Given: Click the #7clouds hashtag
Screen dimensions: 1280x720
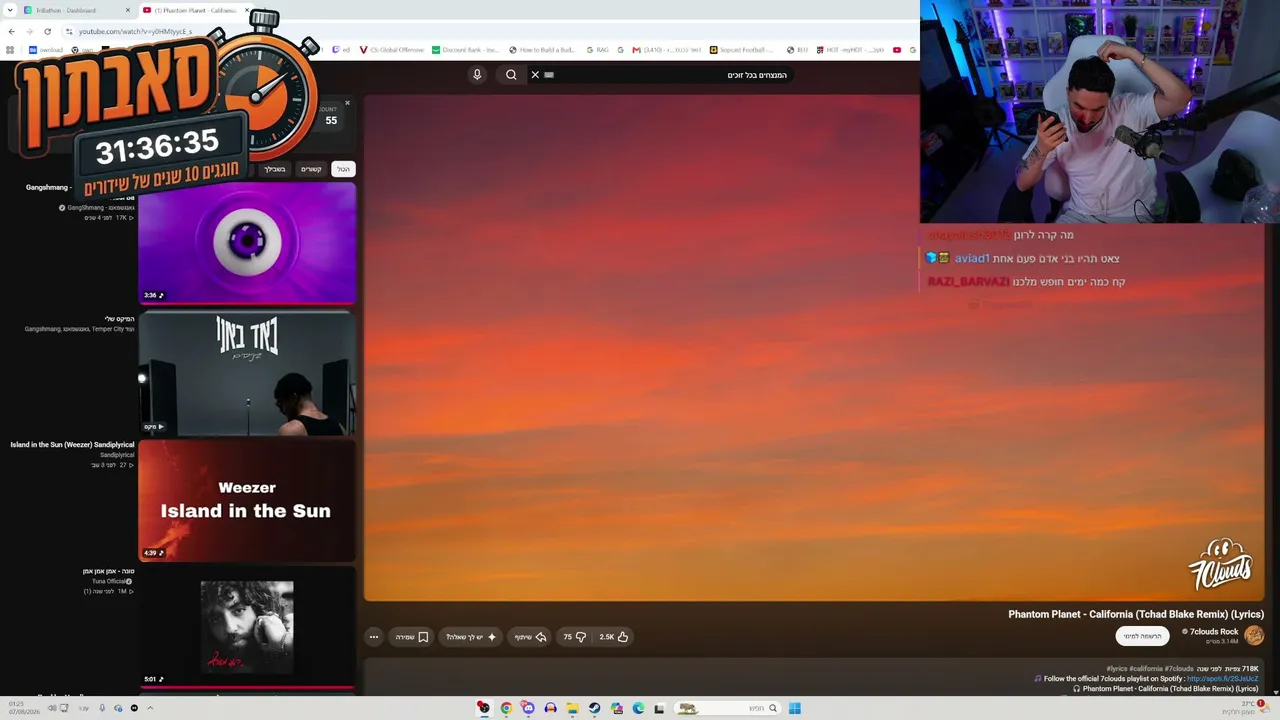Looking at the screenshot, I should (1179, 669).
